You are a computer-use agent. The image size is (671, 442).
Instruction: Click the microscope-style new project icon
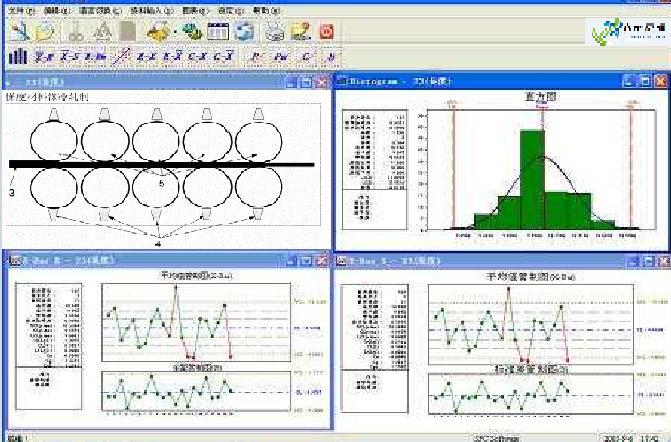(19, 31)
